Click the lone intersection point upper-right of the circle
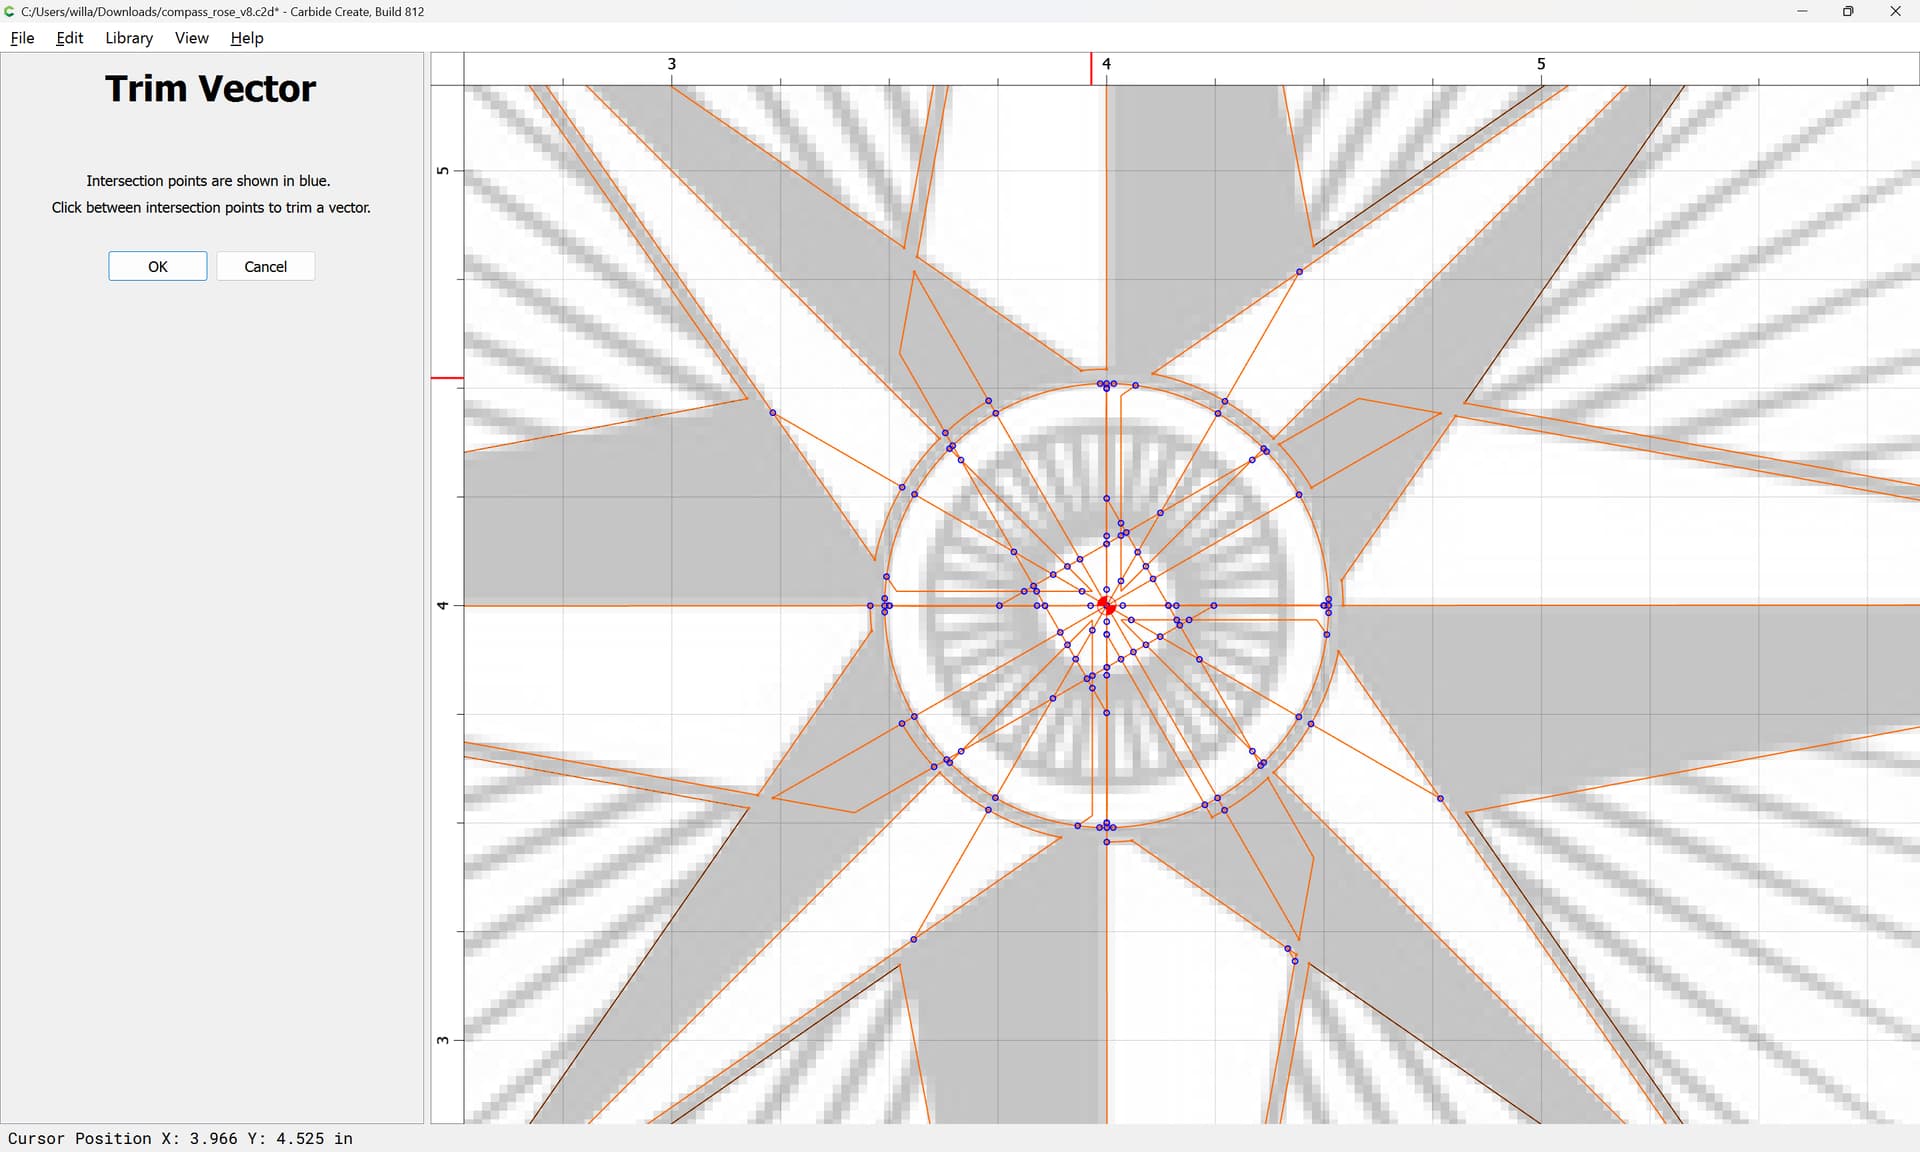1920x1152 pixels. click(x=1299, y=271)
